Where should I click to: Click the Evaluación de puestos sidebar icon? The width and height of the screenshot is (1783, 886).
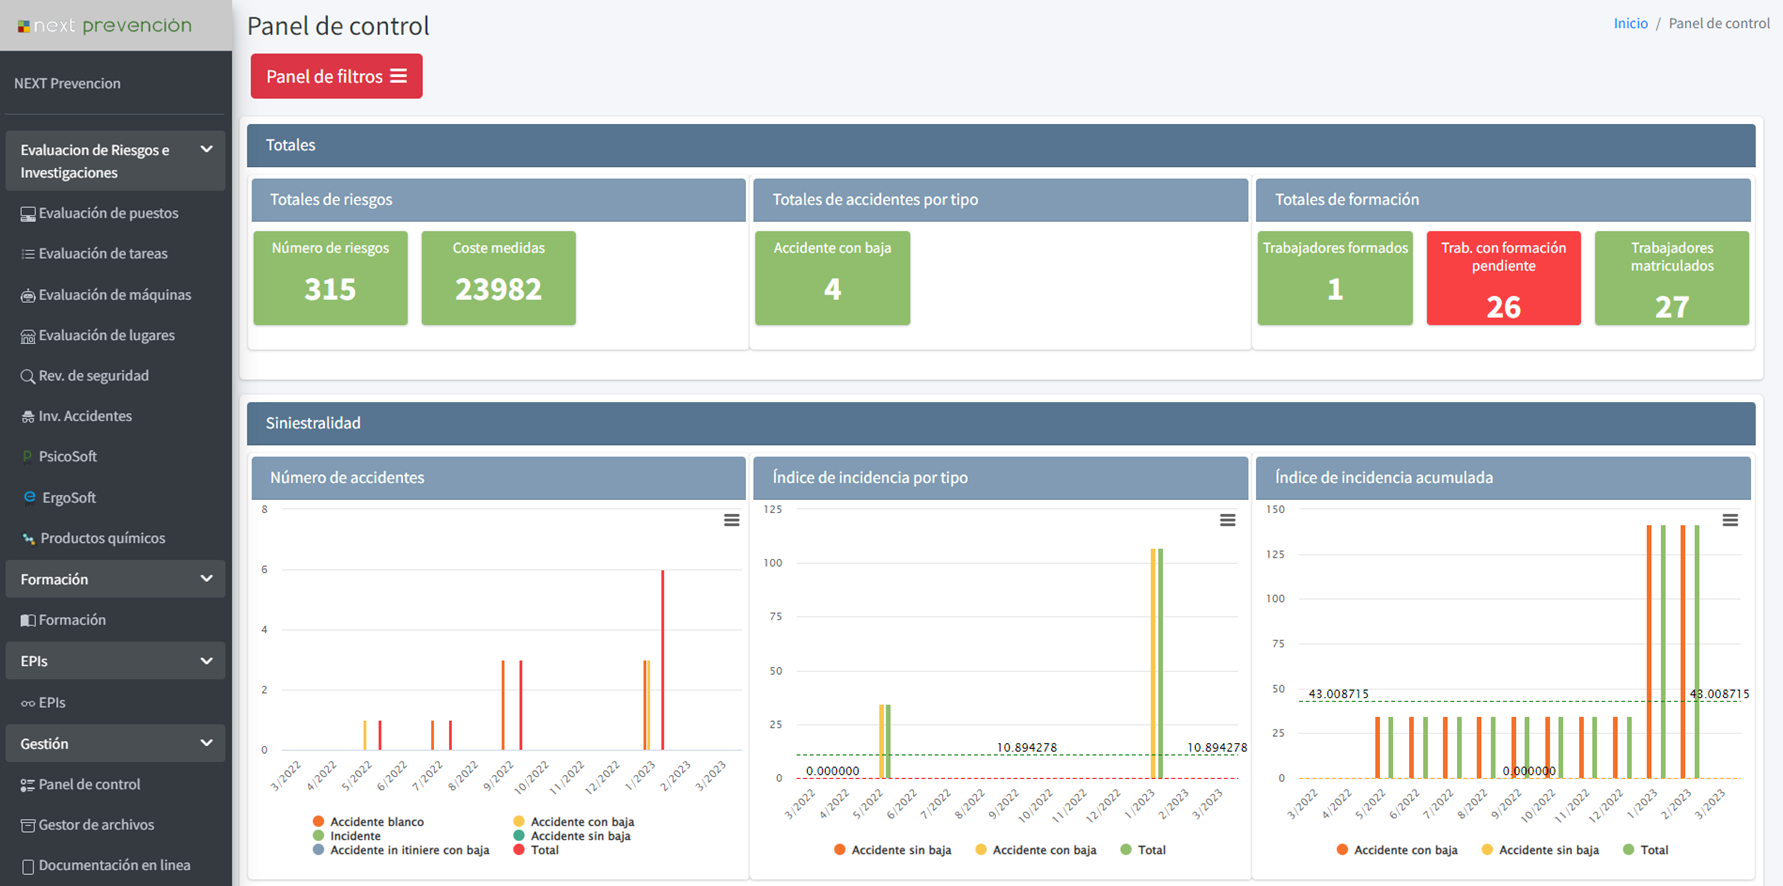[x=28, y=214]
